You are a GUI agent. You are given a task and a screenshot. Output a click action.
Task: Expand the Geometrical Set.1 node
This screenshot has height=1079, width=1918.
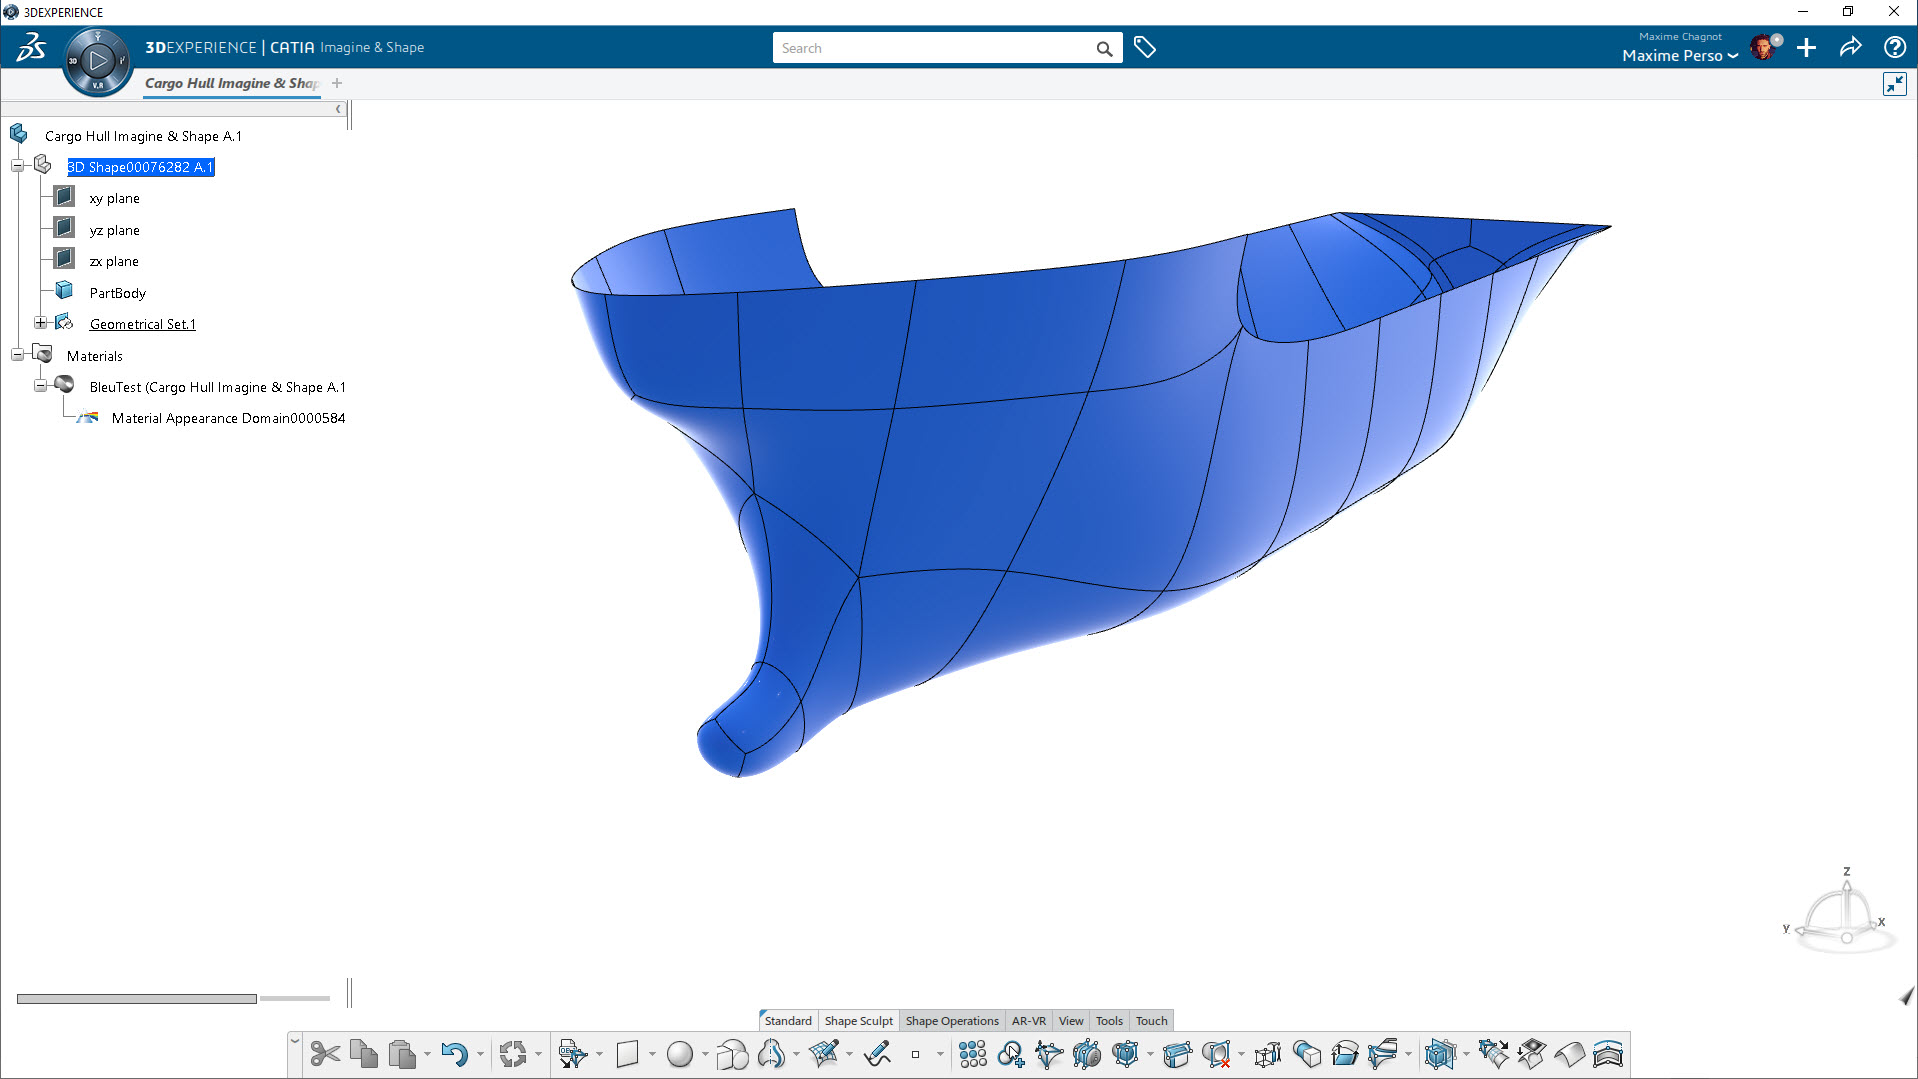[x=40, y=323]
